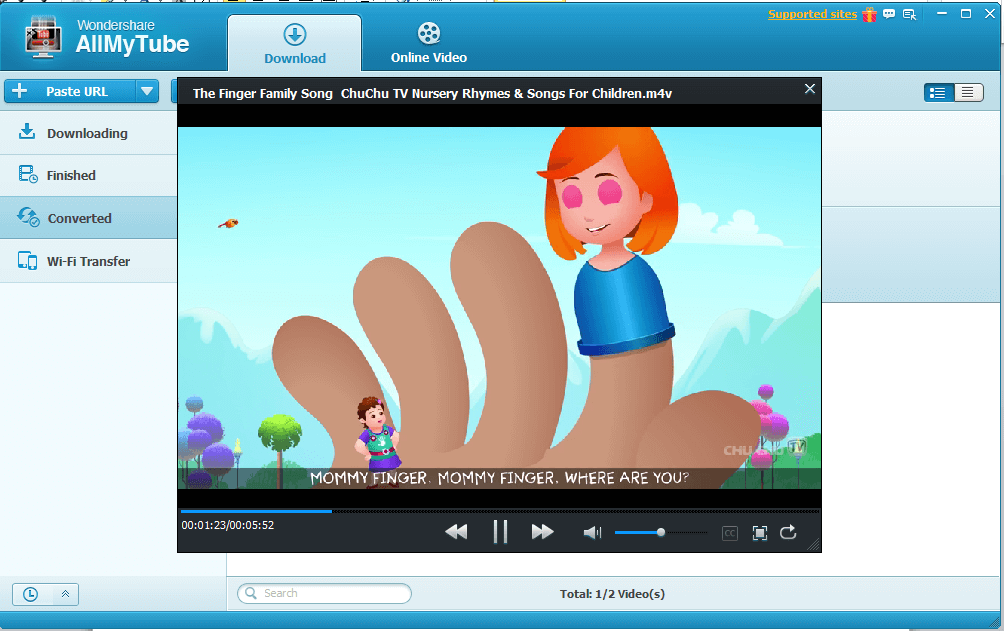Click the search-list icon in title bar
This screenshot has height=631, width=1004.
coord(909,14)
